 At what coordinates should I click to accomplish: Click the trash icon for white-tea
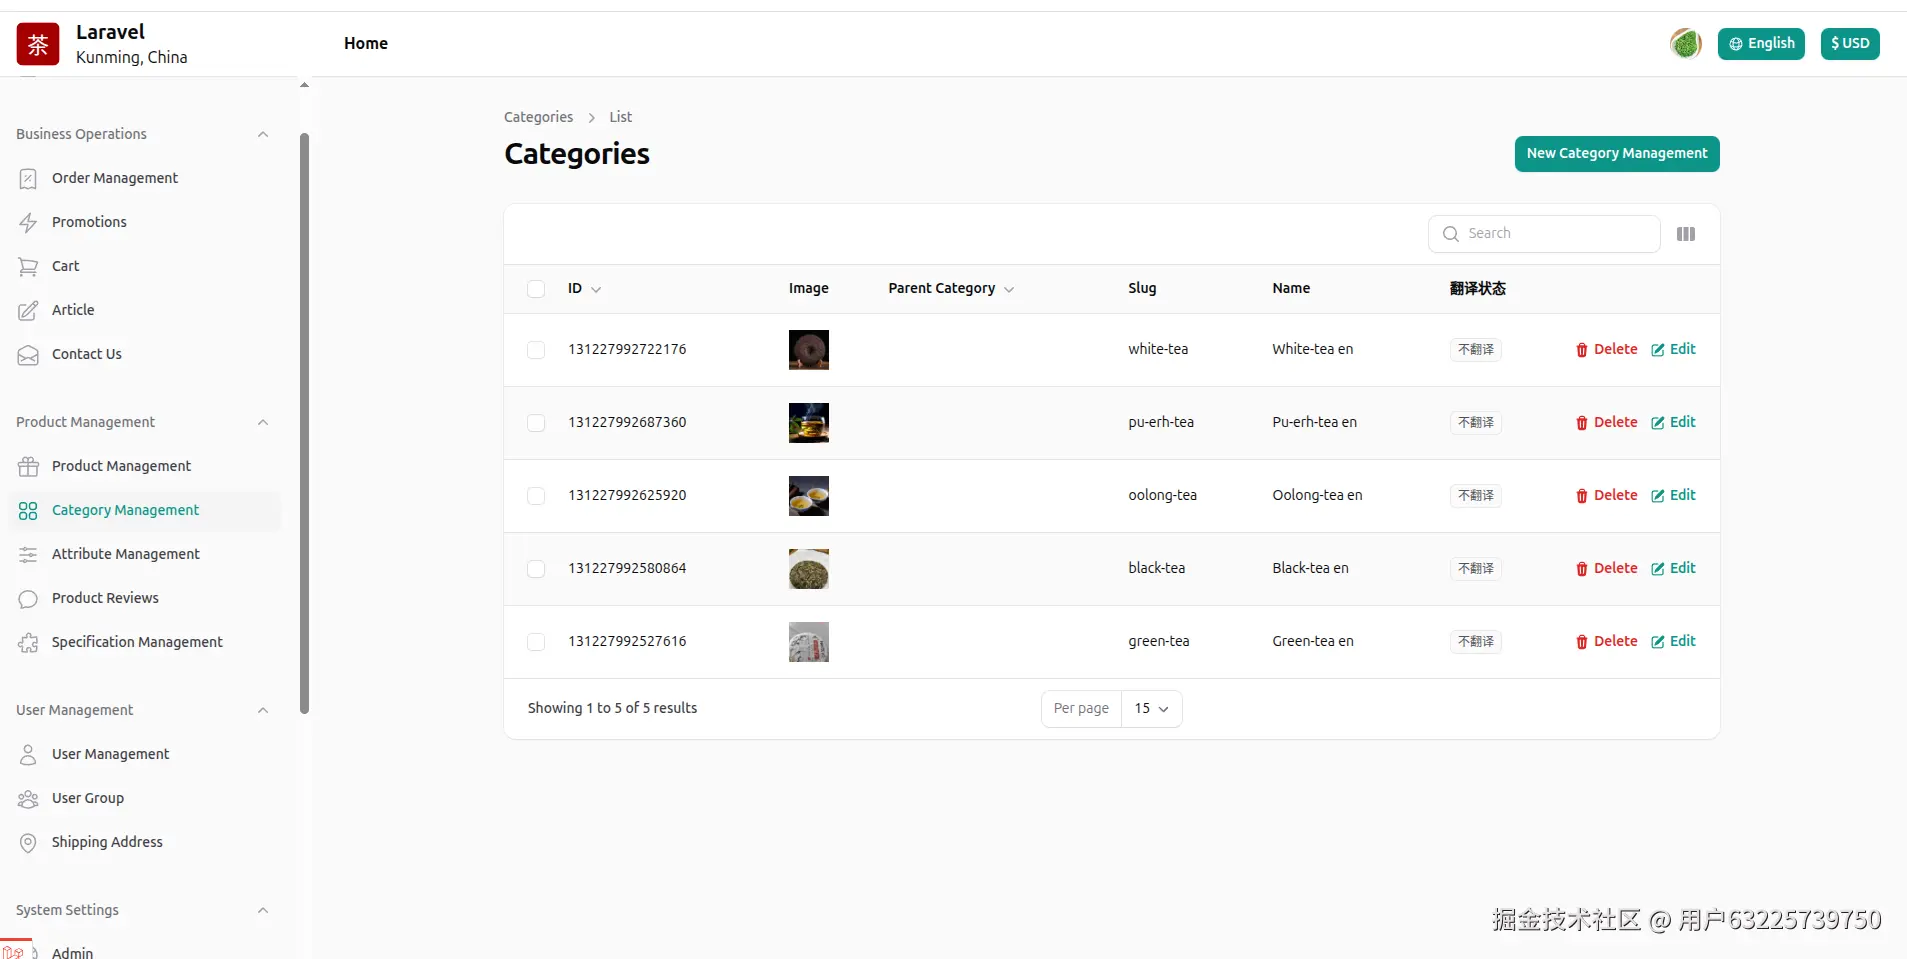point(1582,350)
